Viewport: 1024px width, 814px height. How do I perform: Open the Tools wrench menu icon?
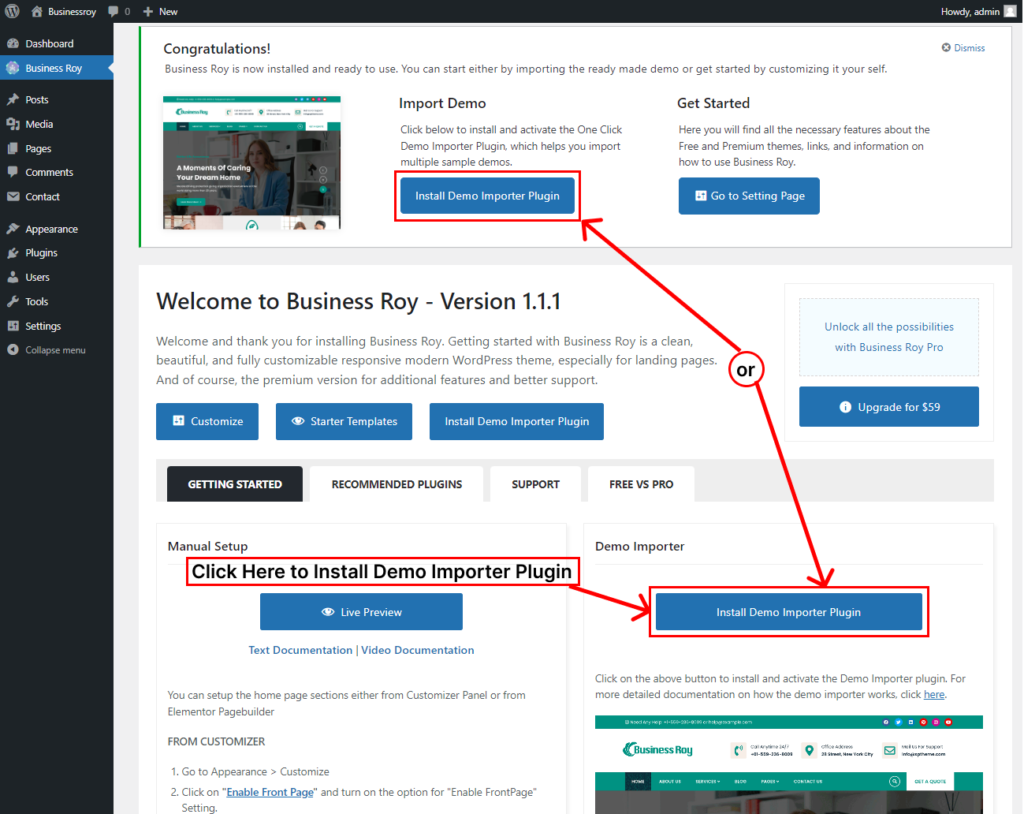point(12,301)
